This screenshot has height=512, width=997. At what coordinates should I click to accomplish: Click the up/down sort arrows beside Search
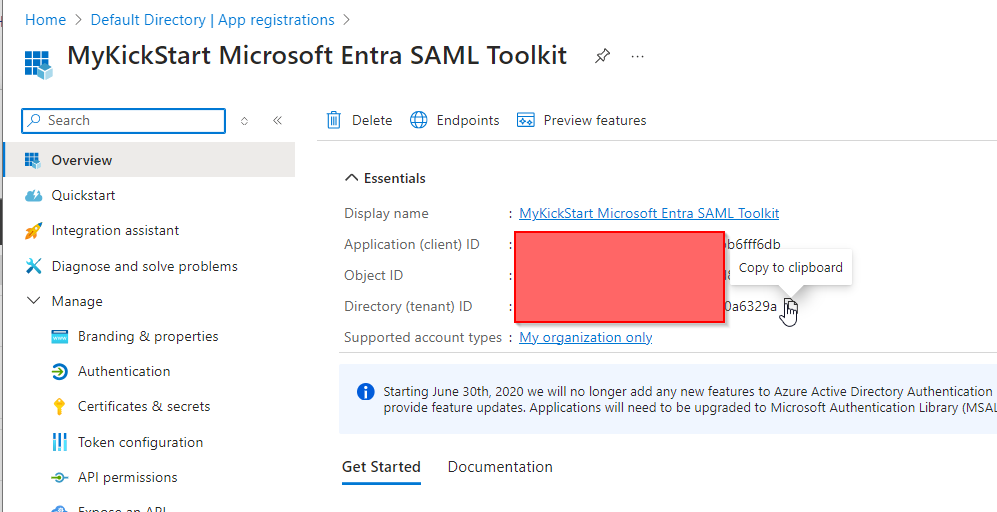pyautogui.click(x=245, y=120)
